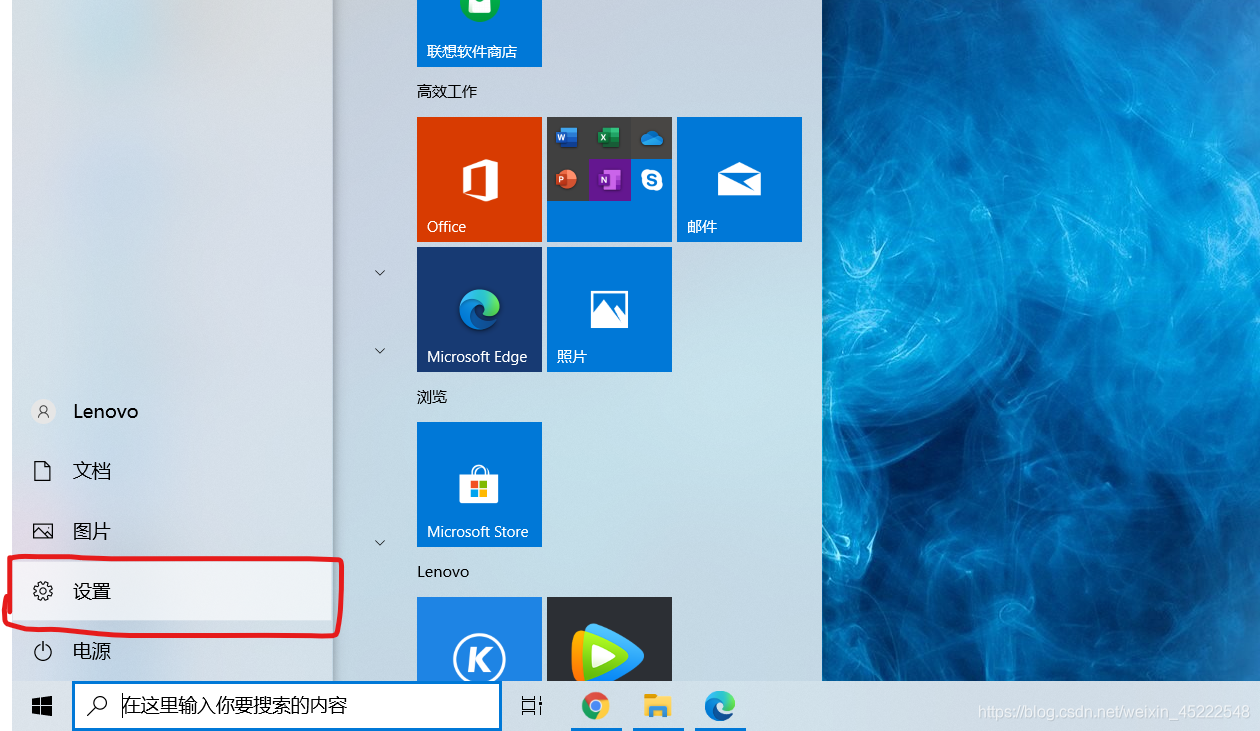The image size is (1260, 731).
Task: Open the 电源 power menu
Action: tap(172, 651)
